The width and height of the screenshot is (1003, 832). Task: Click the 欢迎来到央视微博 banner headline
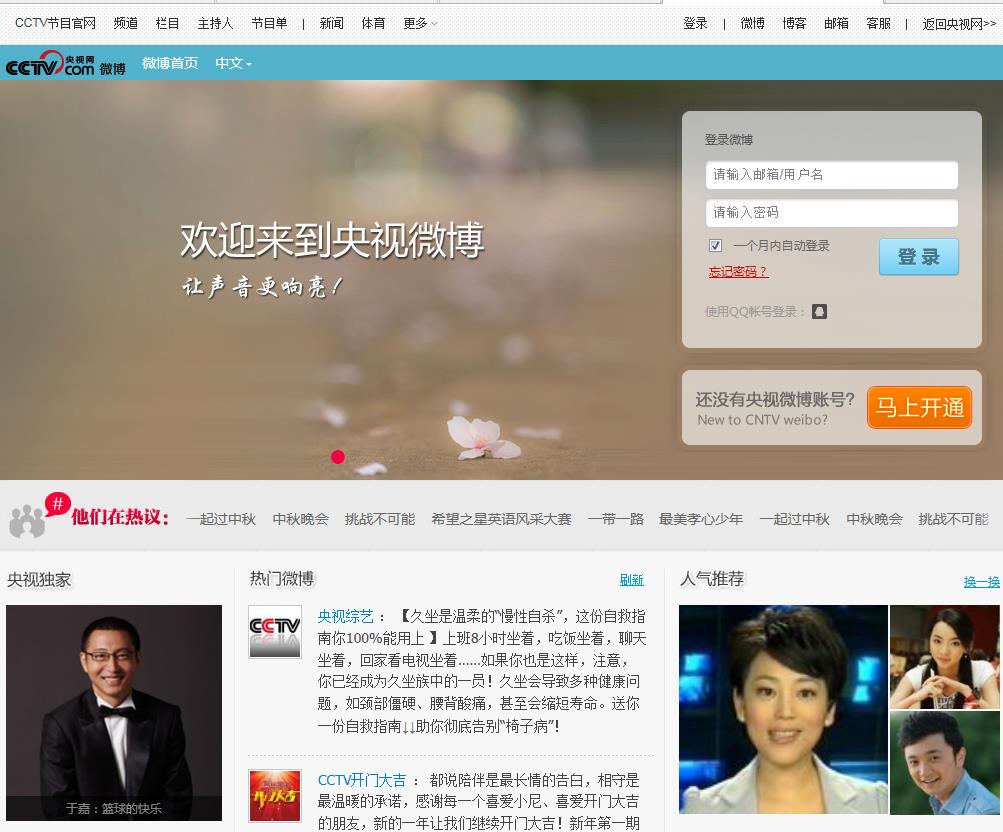point(332,241)
